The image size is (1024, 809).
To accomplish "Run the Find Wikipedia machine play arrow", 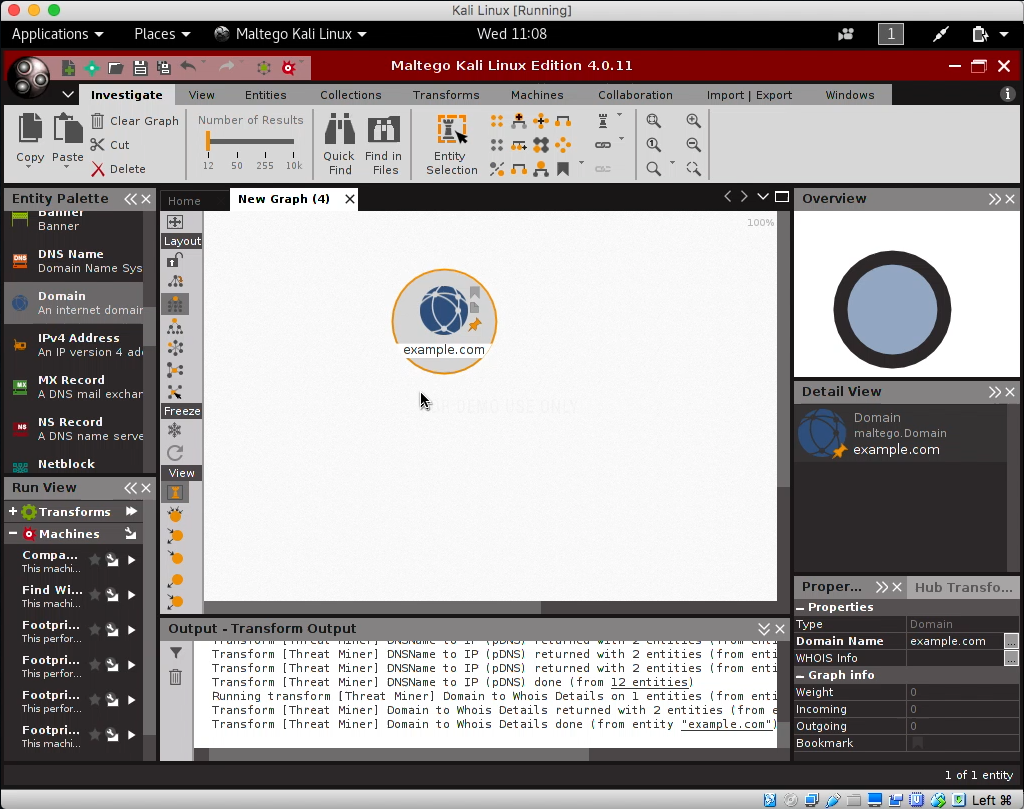I will [x=132, y=595].
